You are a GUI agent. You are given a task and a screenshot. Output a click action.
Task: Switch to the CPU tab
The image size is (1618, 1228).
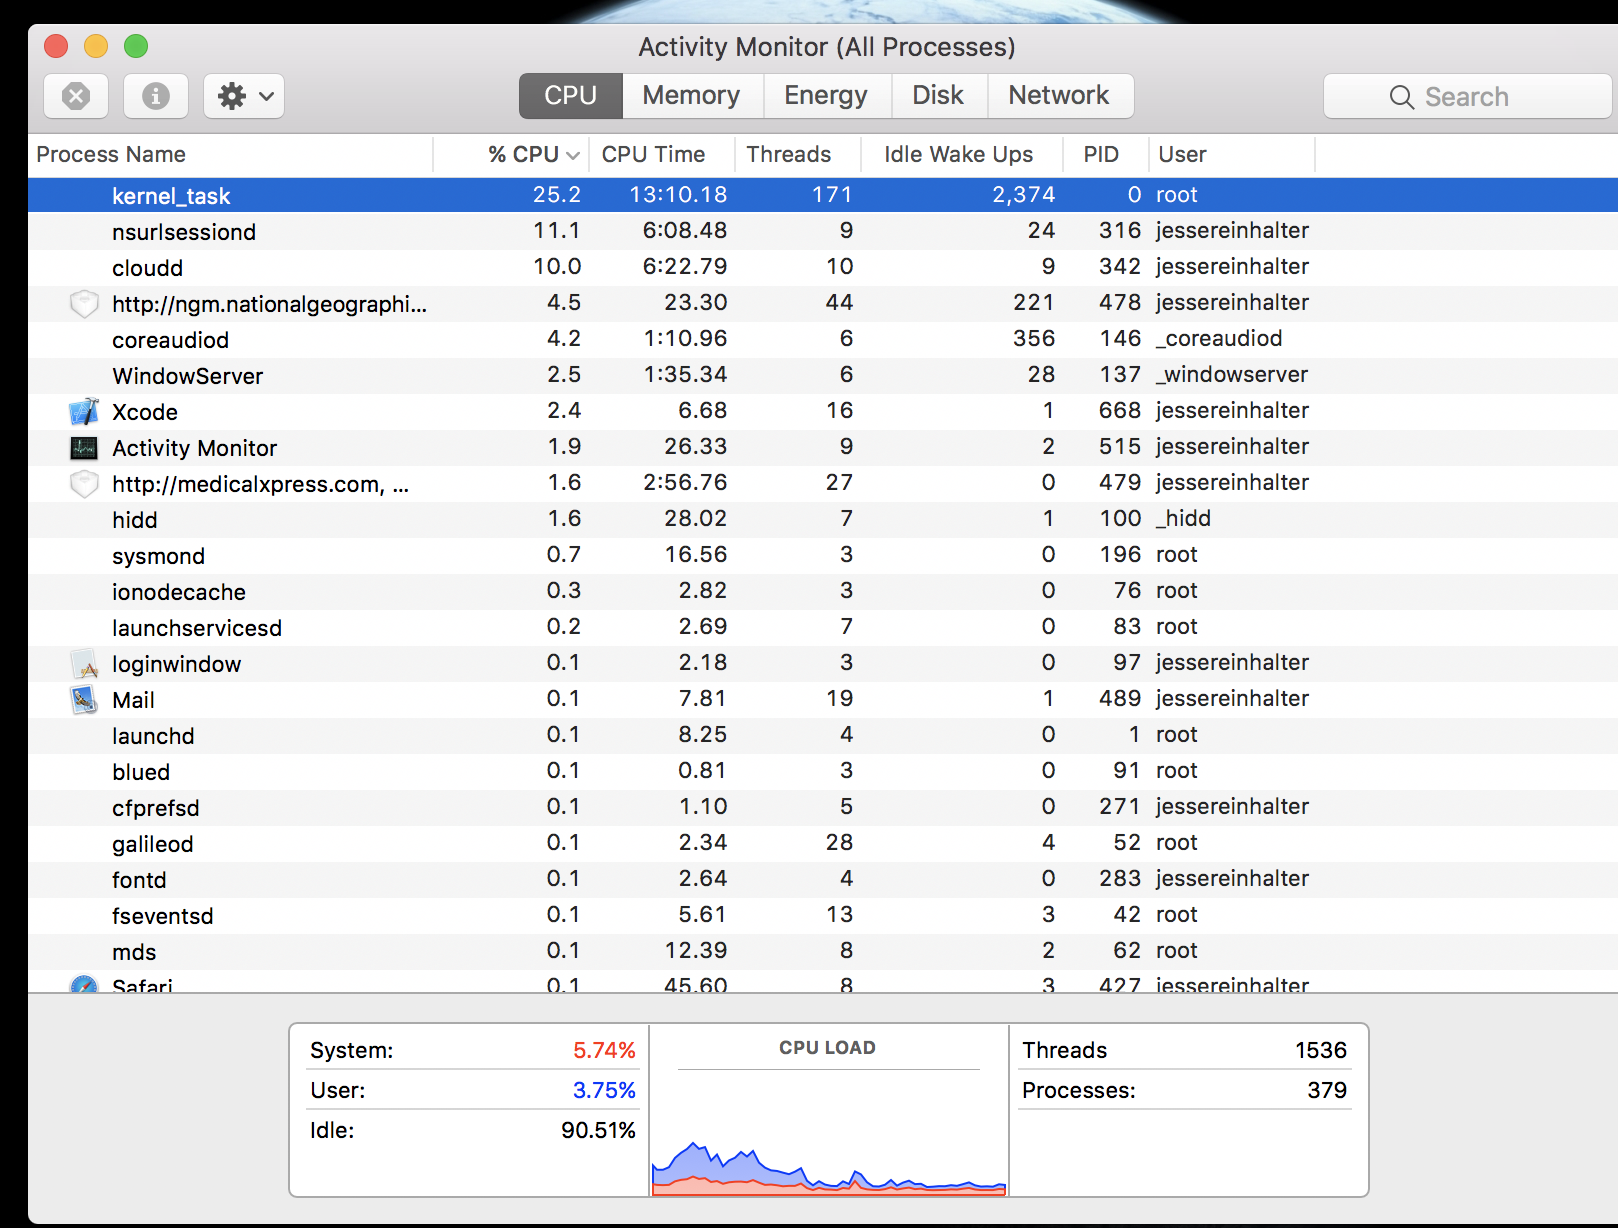570,95
